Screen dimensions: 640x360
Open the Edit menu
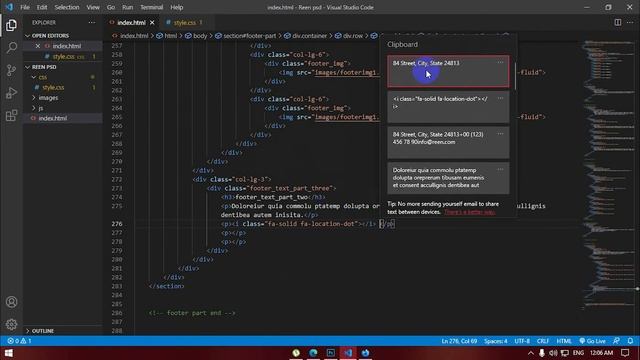[x=42, y=7]
